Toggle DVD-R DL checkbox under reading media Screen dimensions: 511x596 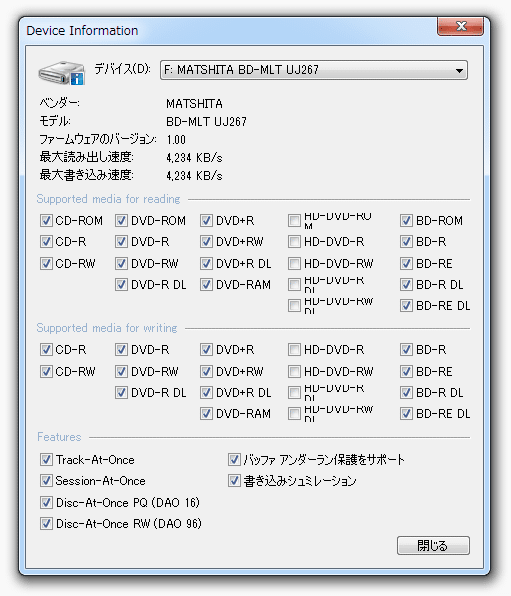pos(121,284)
